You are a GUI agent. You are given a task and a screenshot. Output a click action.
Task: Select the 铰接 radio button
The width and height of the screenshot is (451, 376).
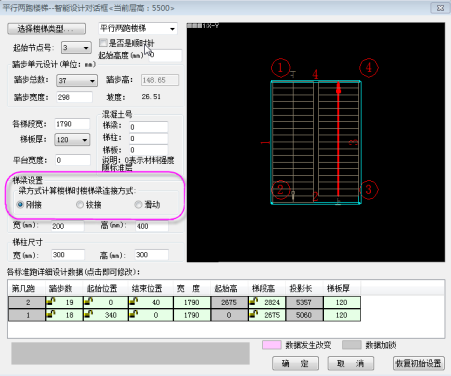point(80,204)
